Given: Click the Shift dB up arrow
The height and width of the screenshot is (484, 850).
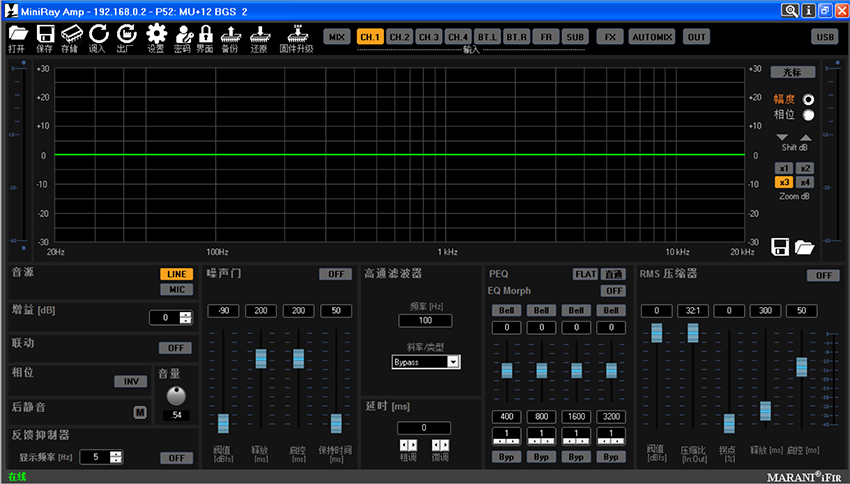Looking at the screenshot, I should (x=805, y=137).
